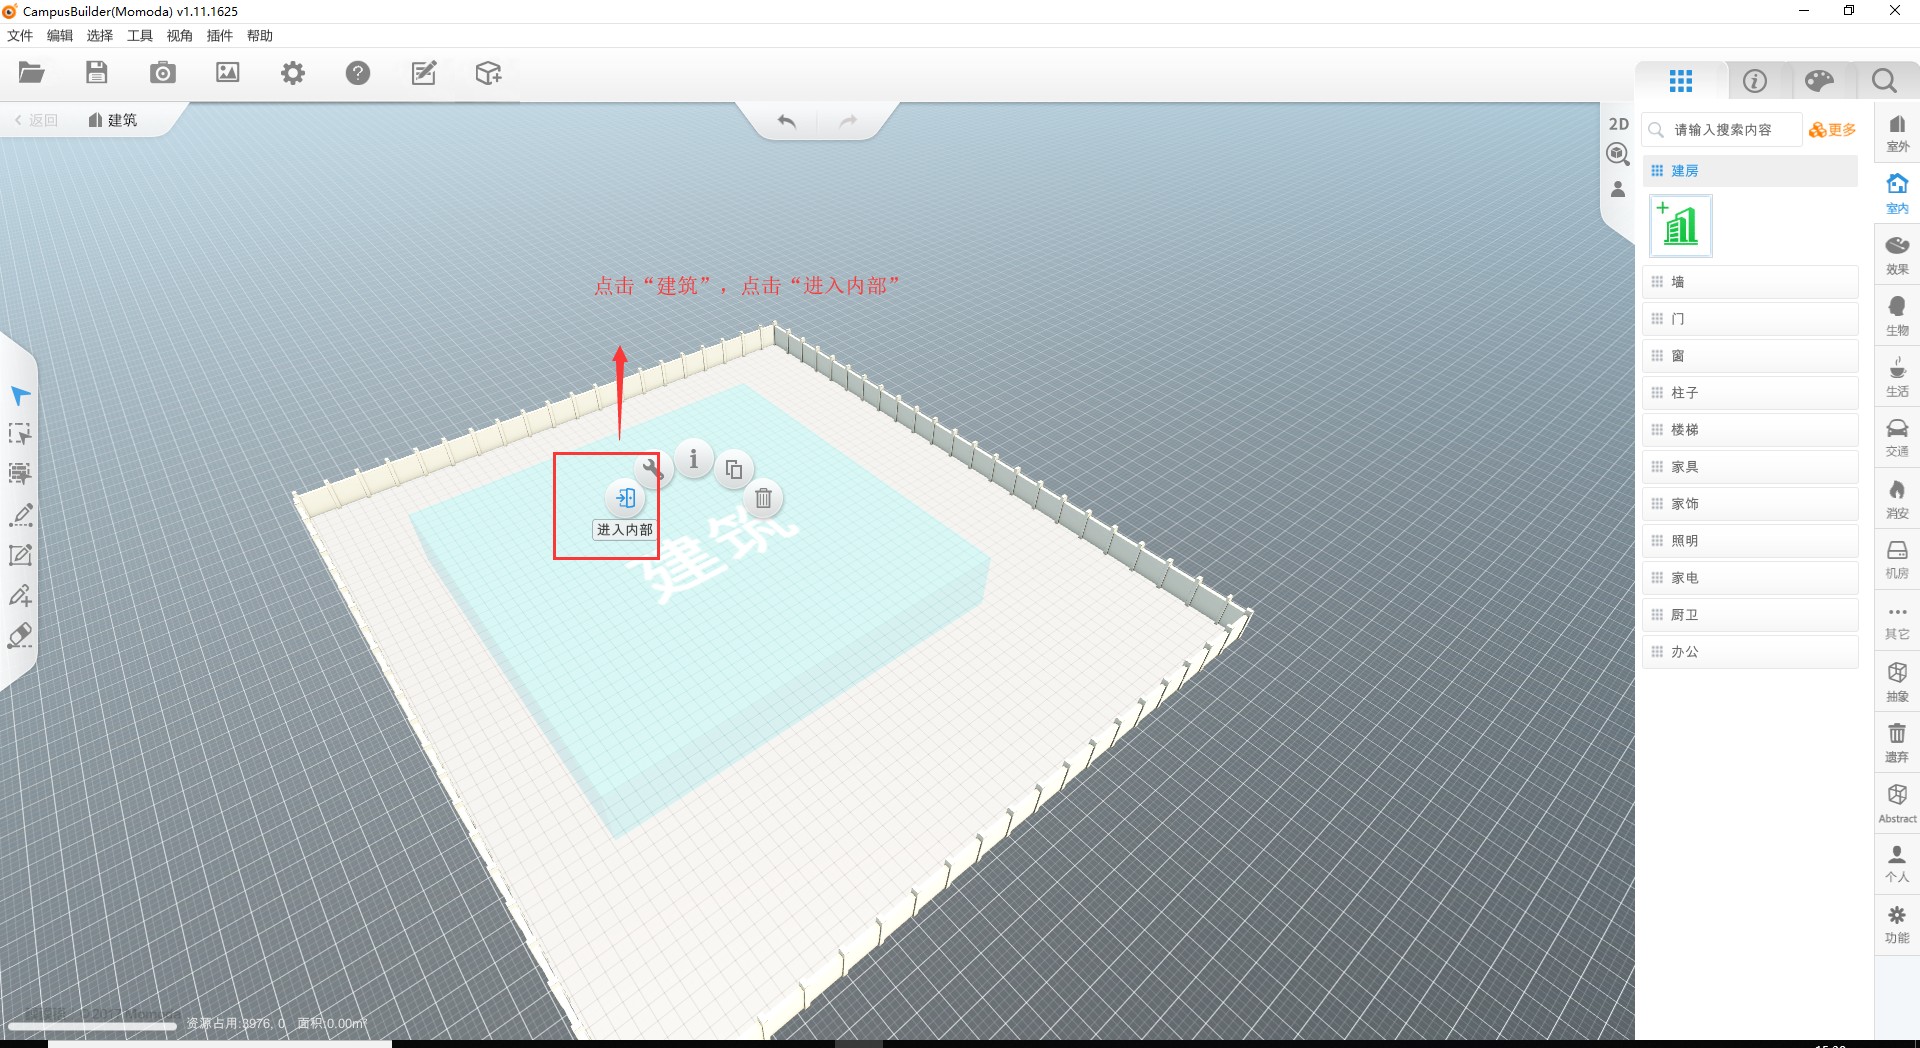1920x1048 pixels.
Task: Switch to the search panel tab
Action: pos(1884,81)
